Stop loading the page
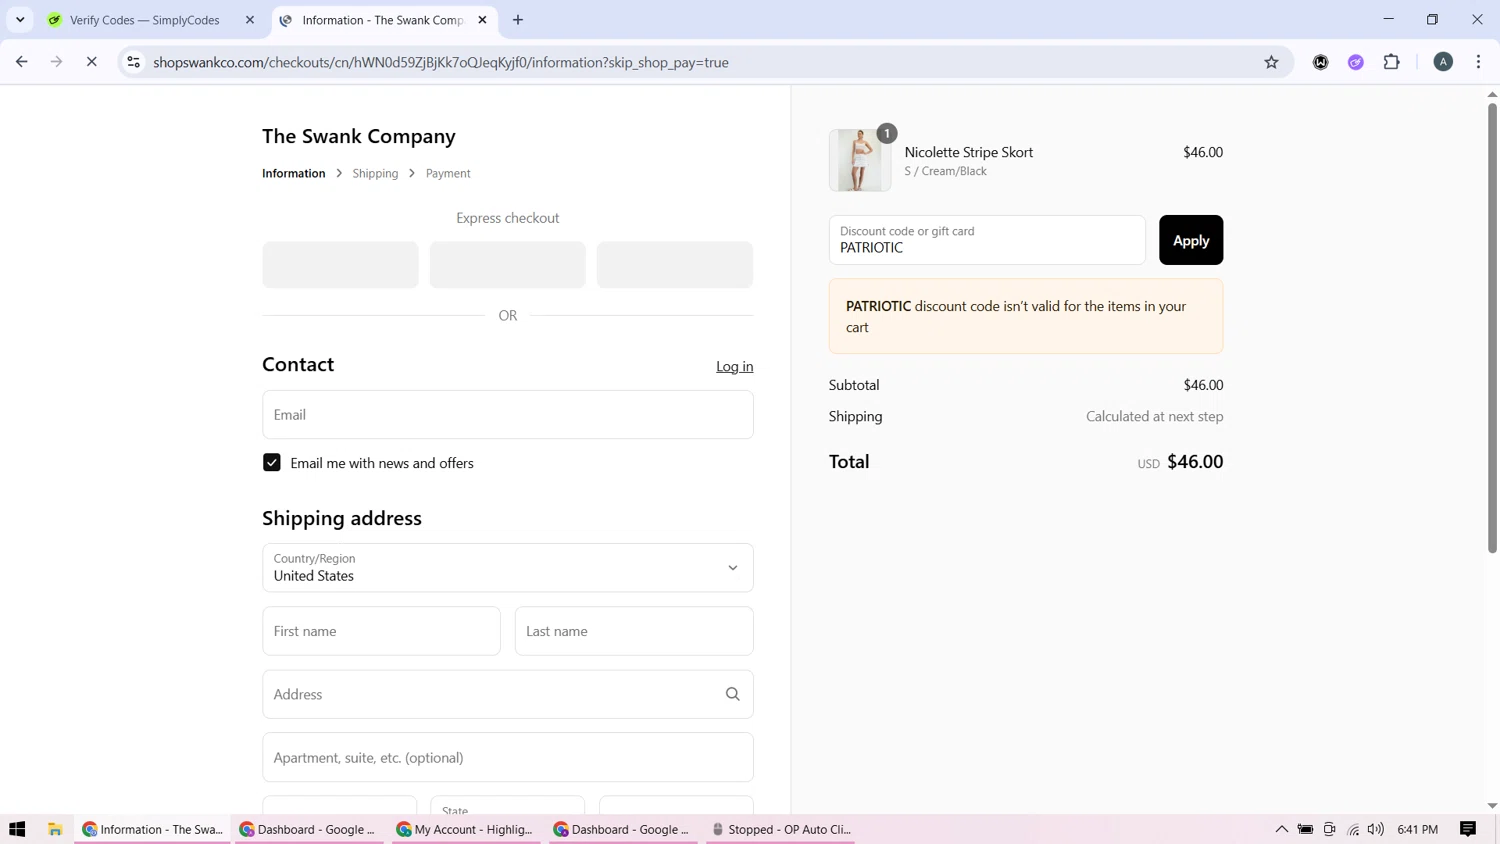Viewport: 1500px width, 844px height. pos(91,62)
